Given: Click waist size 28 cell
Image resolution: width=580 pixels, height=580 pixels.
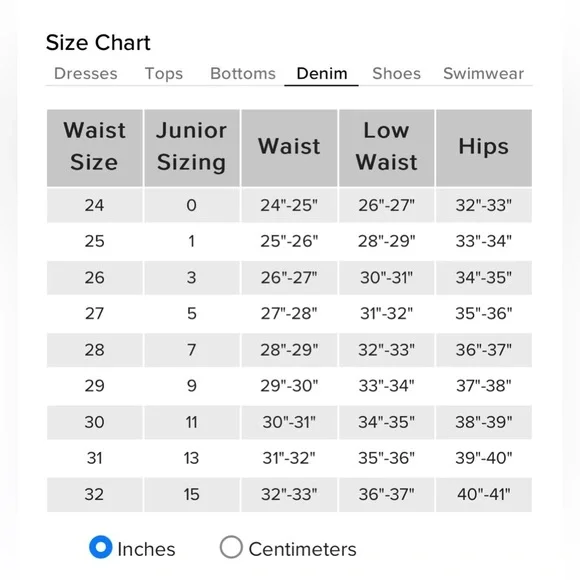Looking at the screenshot, I should [x=95, y=350].
